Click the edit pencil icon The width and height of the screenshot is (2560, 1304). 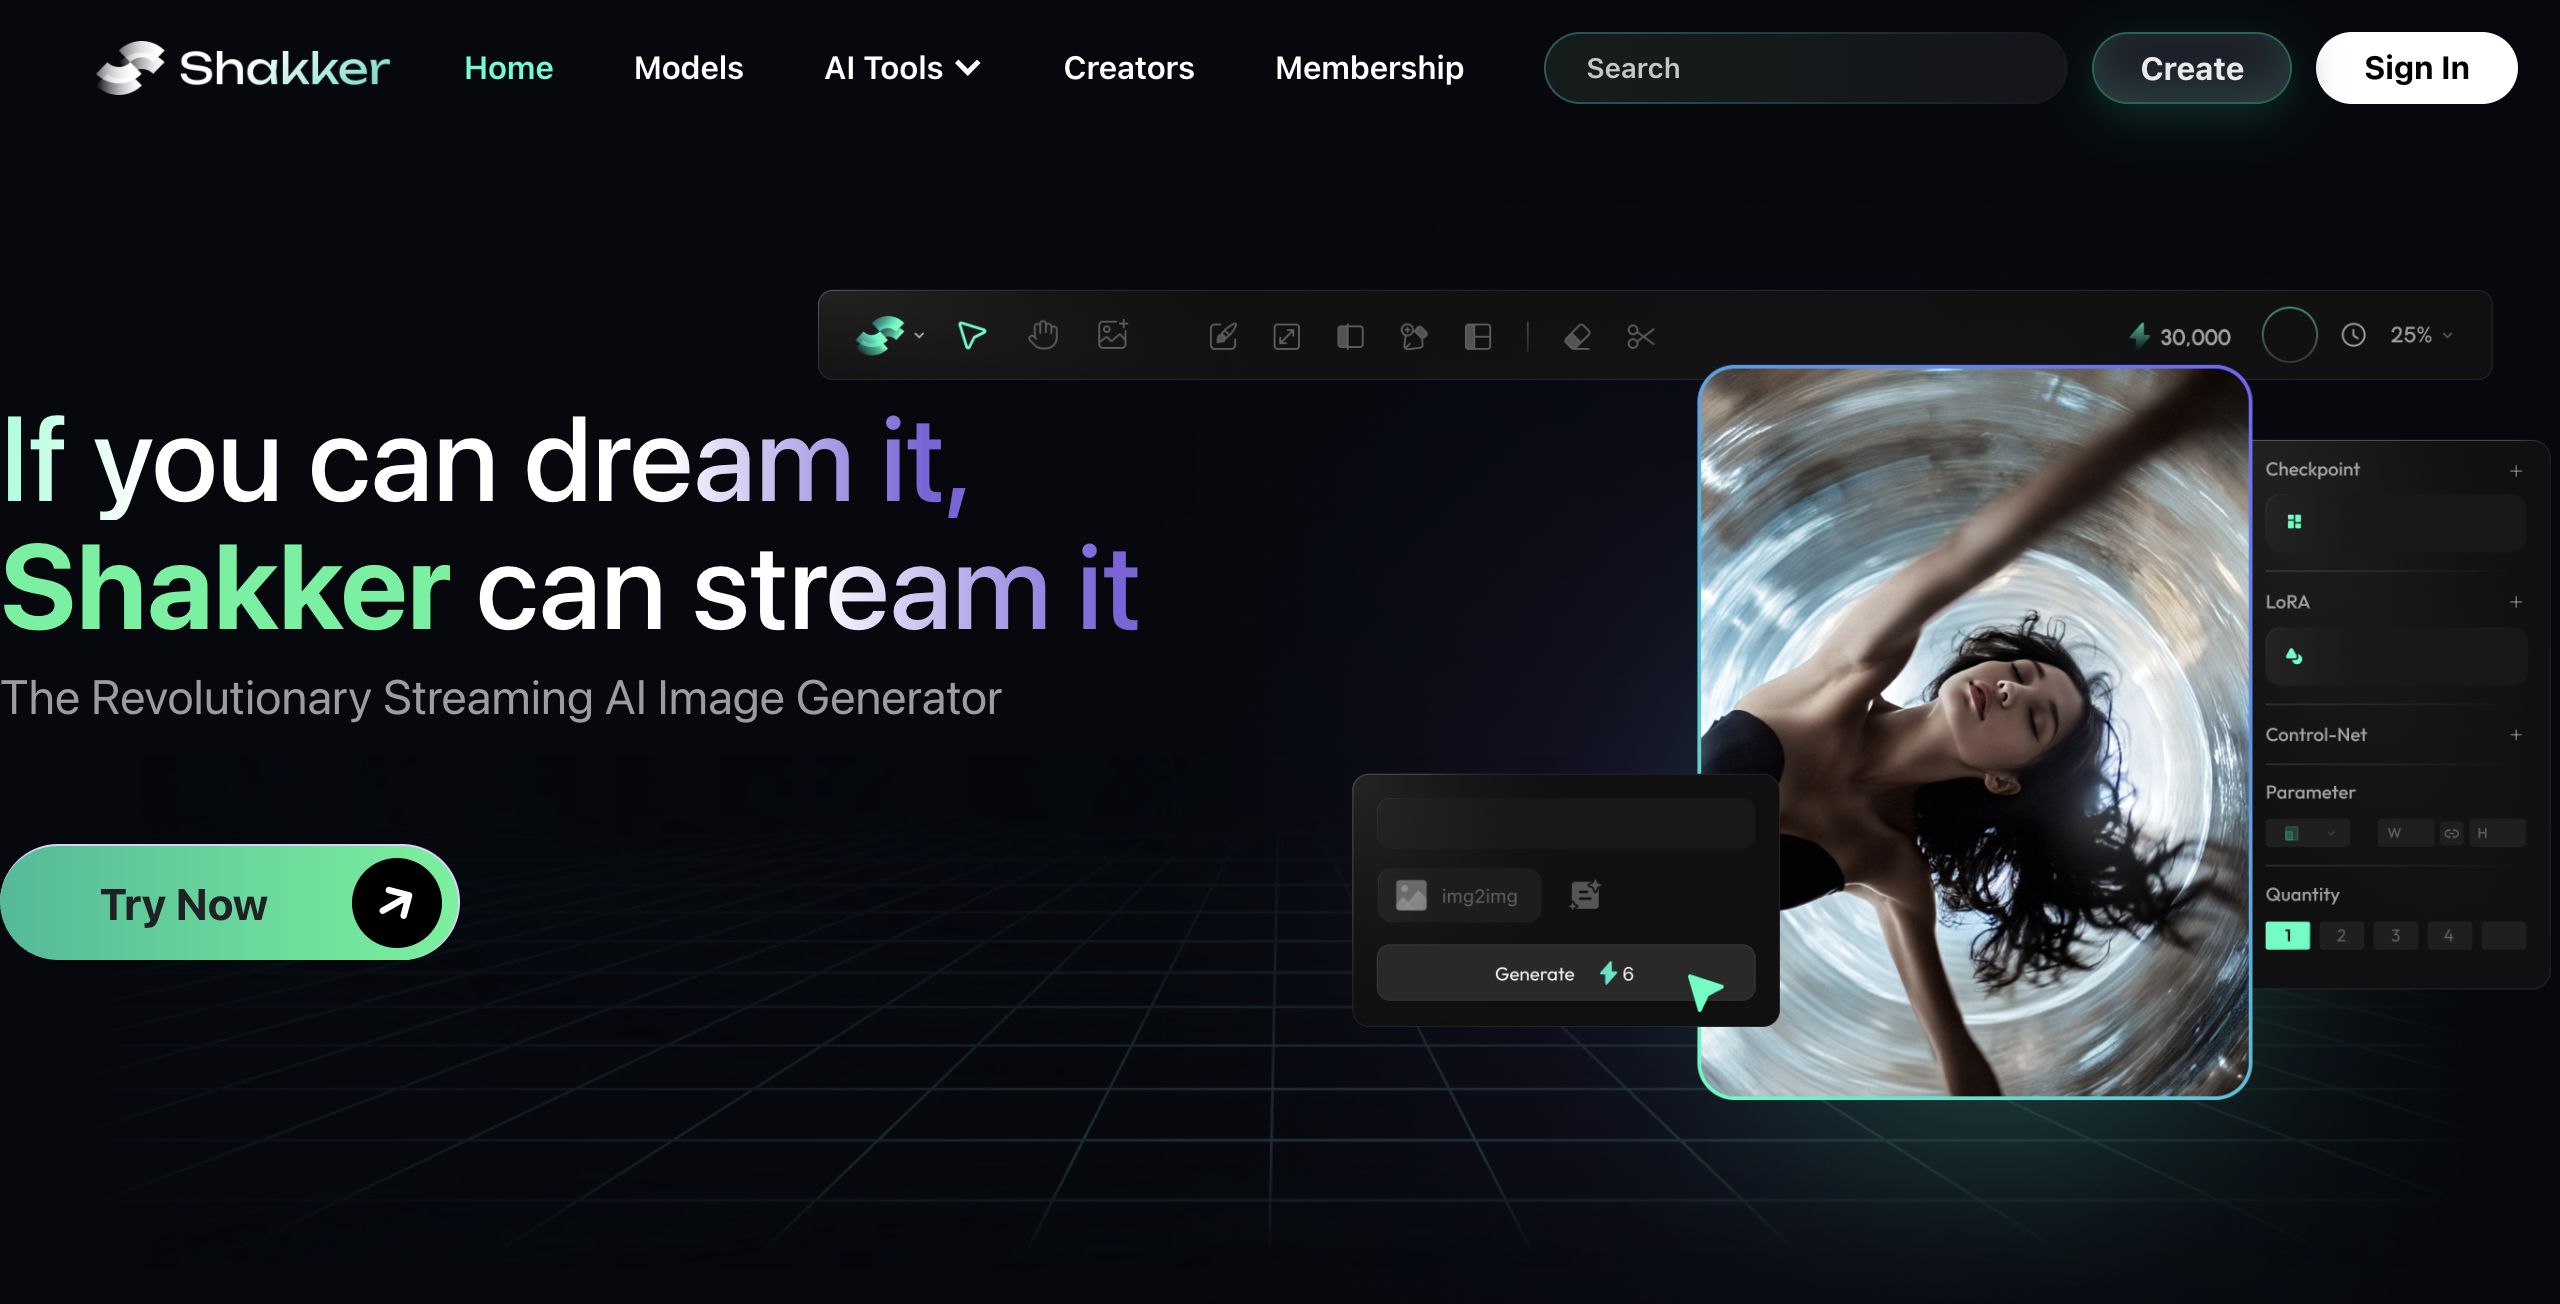tap(1223, 337)
